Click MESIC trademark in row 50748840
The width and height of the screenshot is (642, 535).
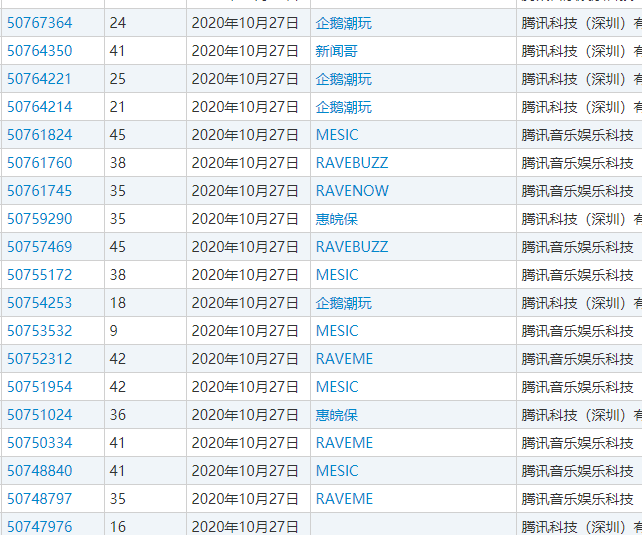337,471
